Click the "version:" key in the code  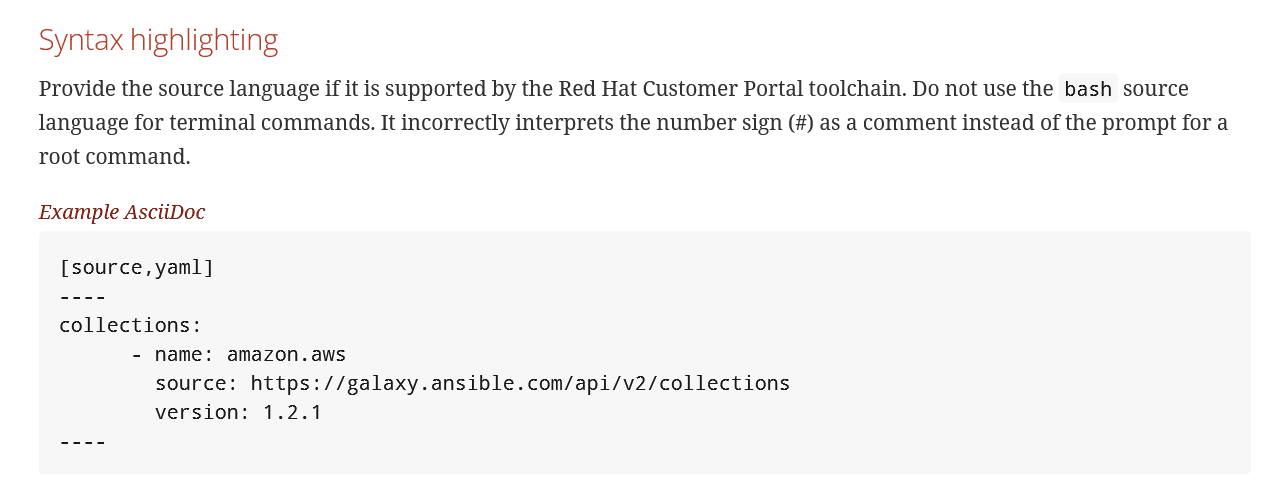[x=202, y=412]
